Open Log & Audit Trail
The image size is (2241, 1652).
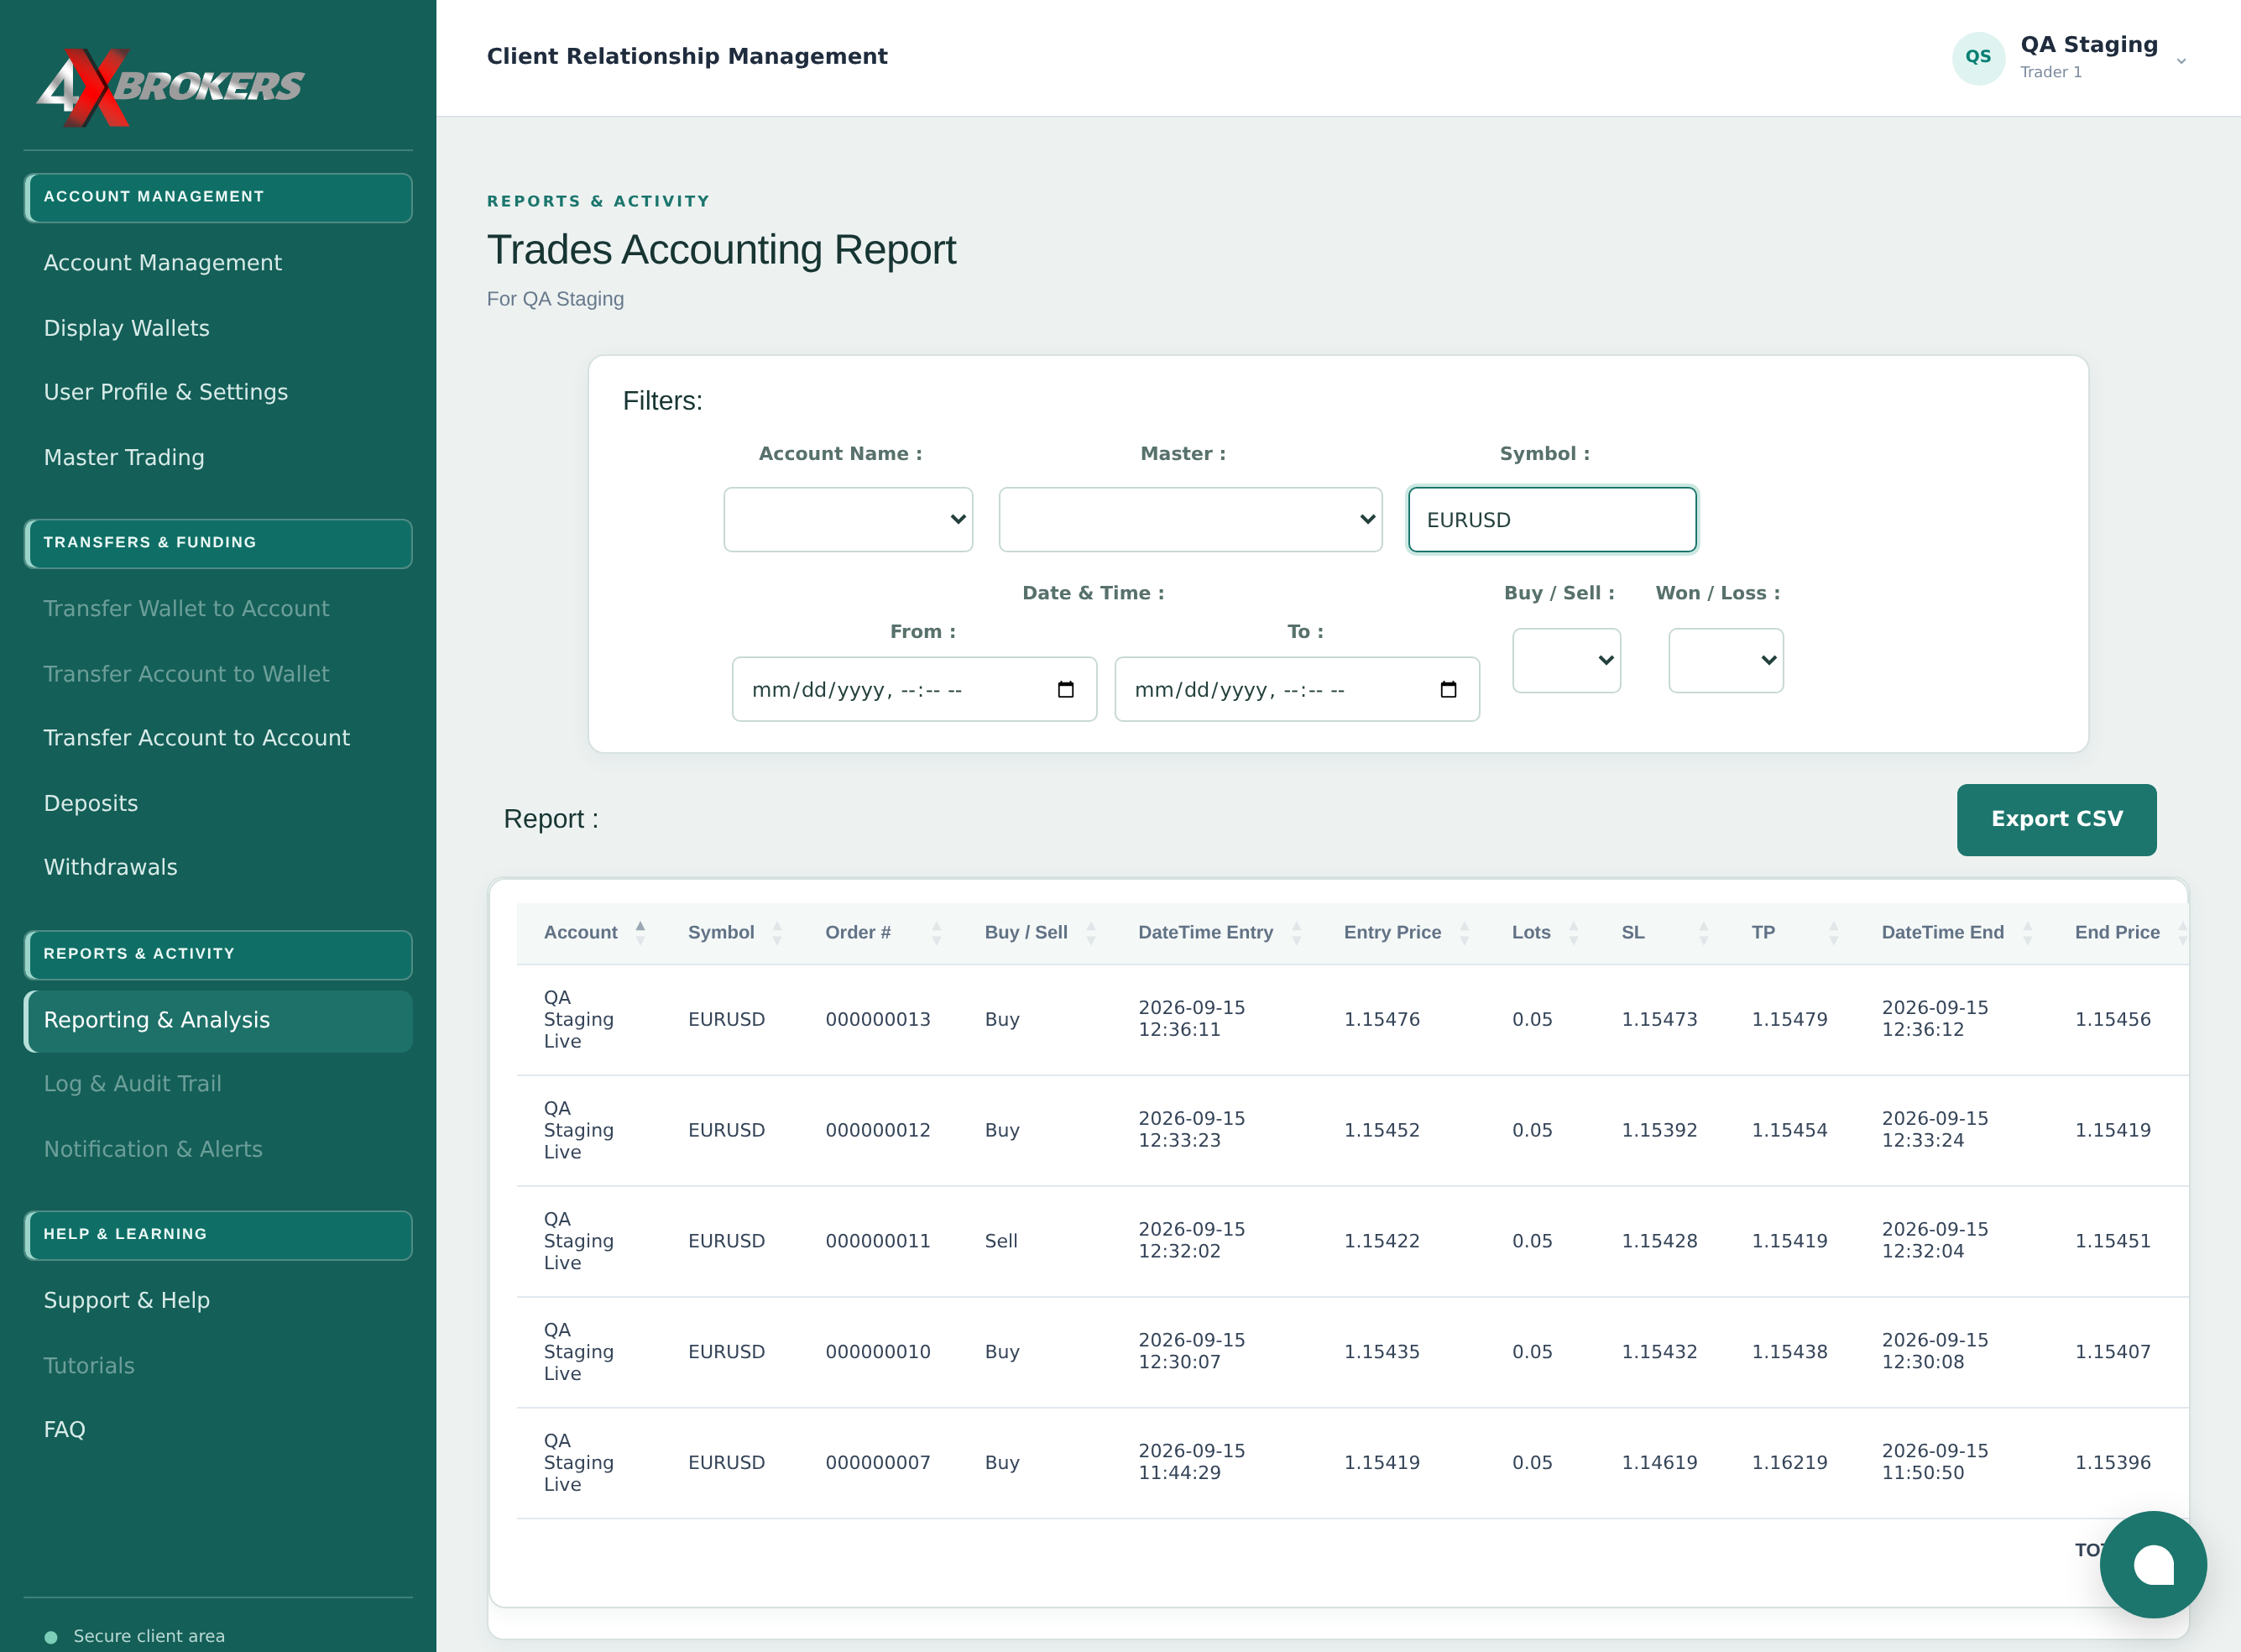[133, 1084]
